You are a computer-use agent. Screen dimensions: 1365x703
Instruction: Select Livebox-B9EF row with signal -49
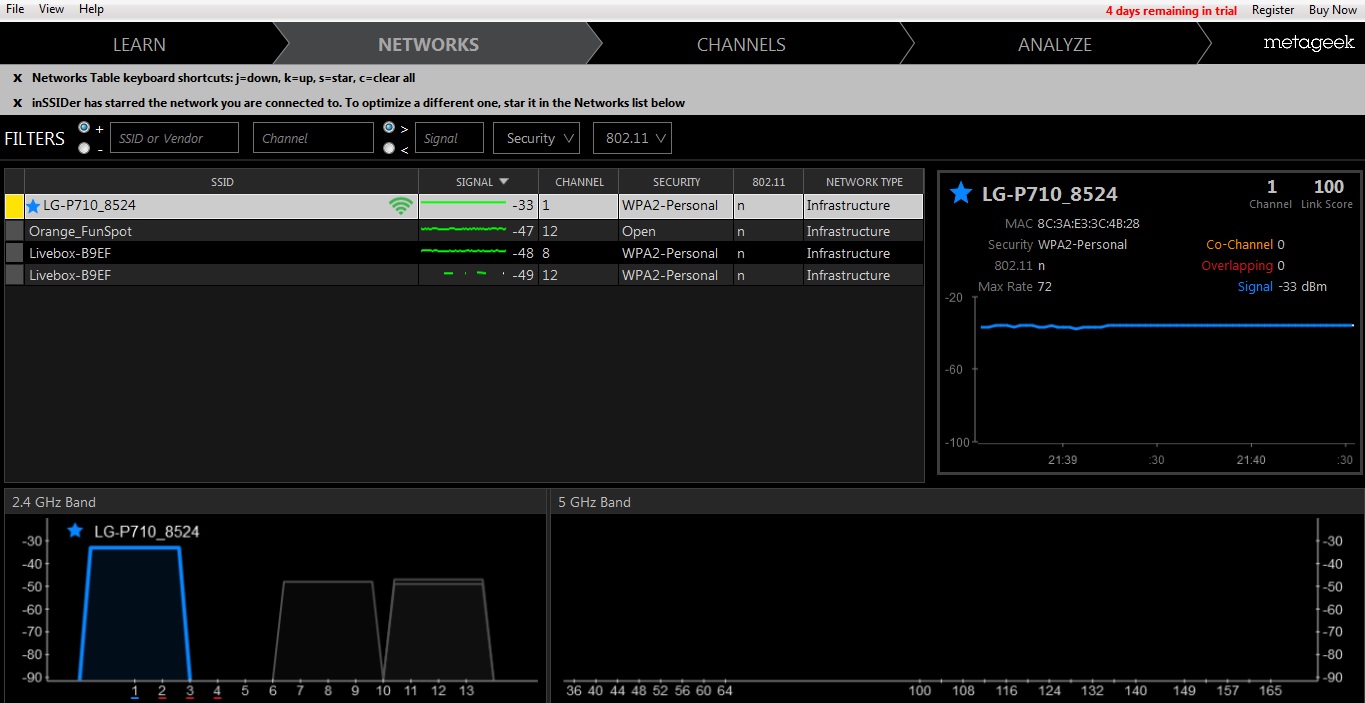click(464, 275)
